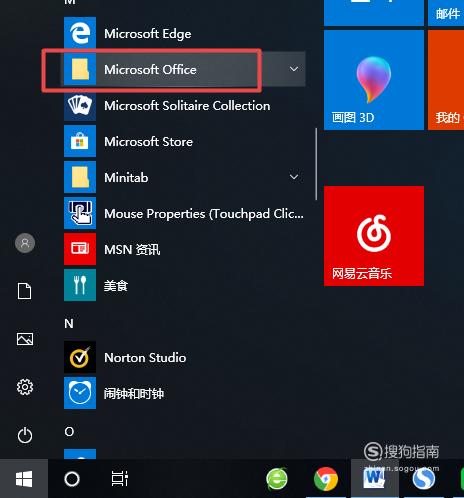
Task: Expand the Microsoft Office folder chevron
Action: coord(294,69)
